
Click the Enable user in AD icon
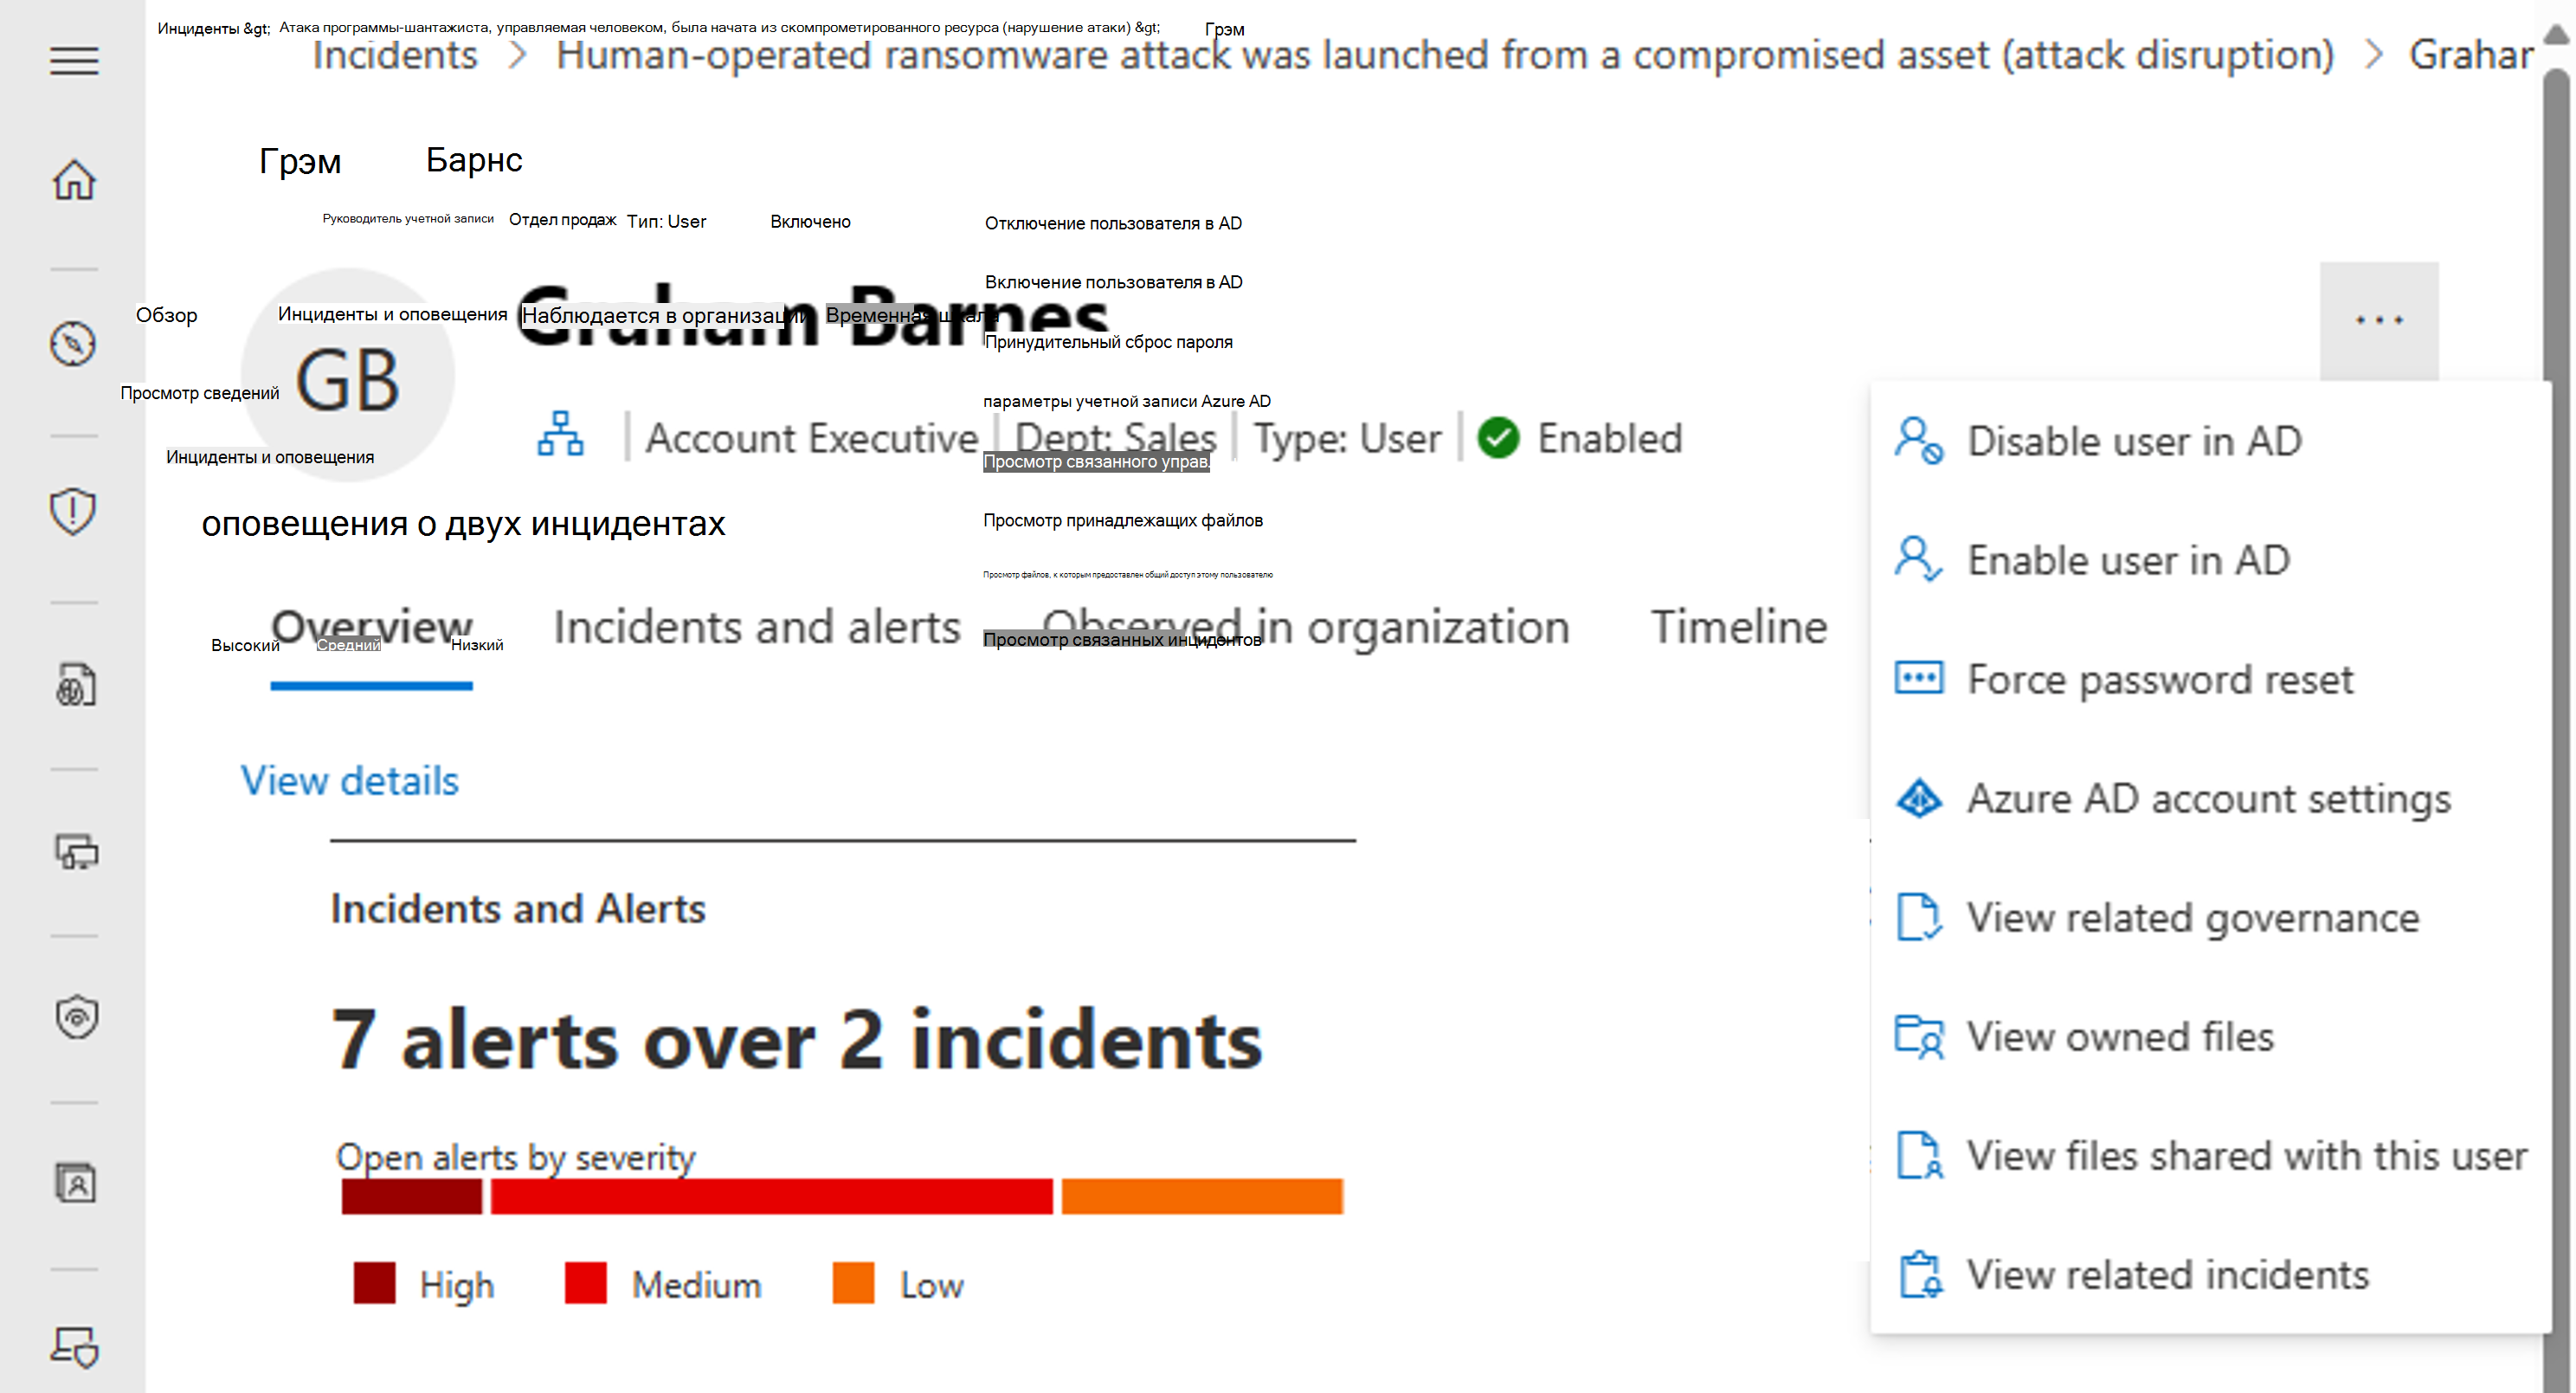pos(1921,559)
